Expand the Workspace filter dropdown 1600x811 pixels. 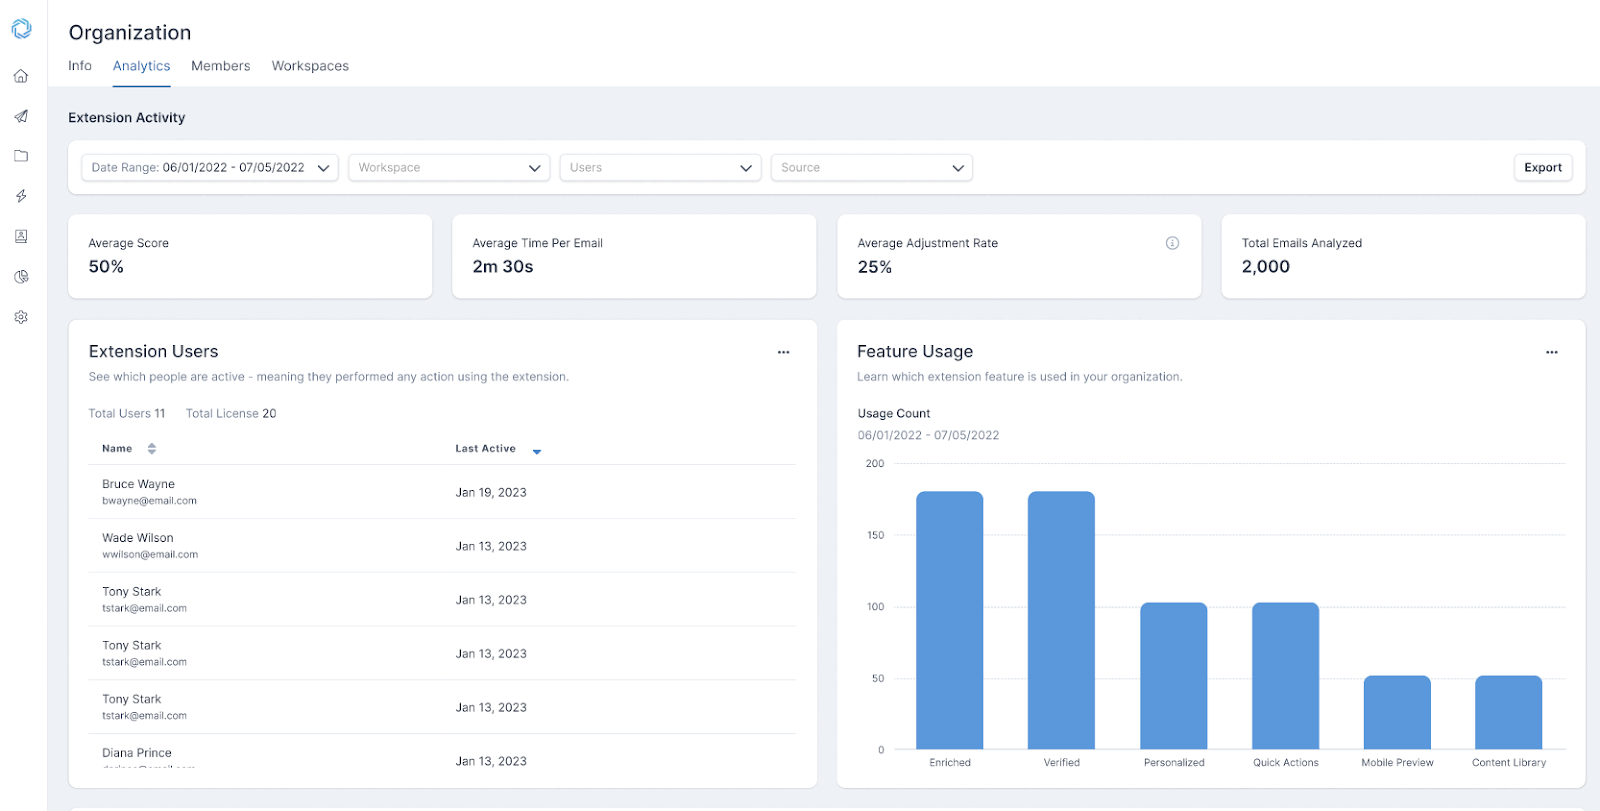(449, 168)
